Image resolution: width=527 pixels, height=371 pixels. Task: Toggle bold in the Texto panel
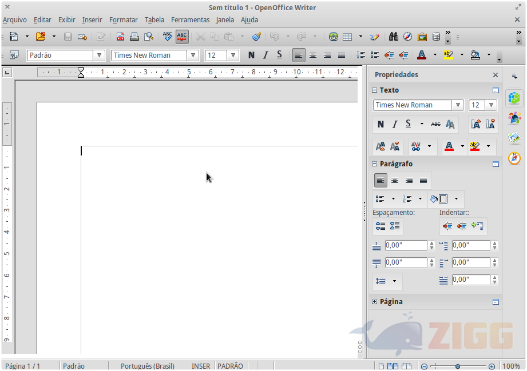(380, 124)
